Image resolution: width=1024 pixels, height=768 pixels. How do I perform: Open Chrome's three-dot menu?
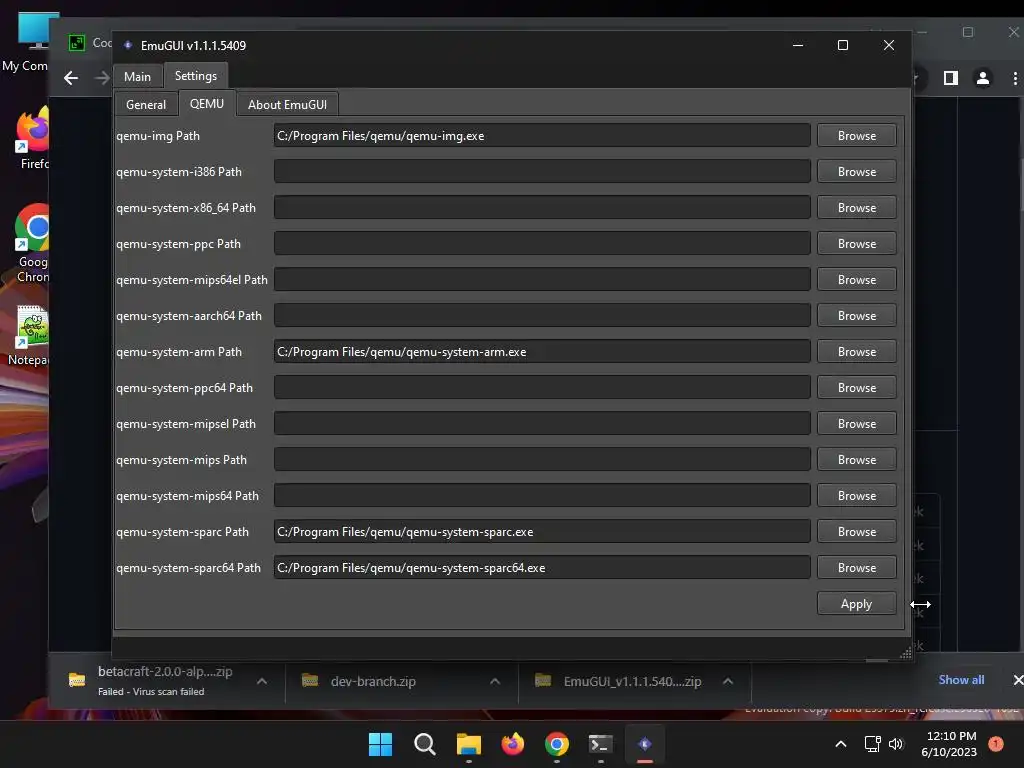1014,78
